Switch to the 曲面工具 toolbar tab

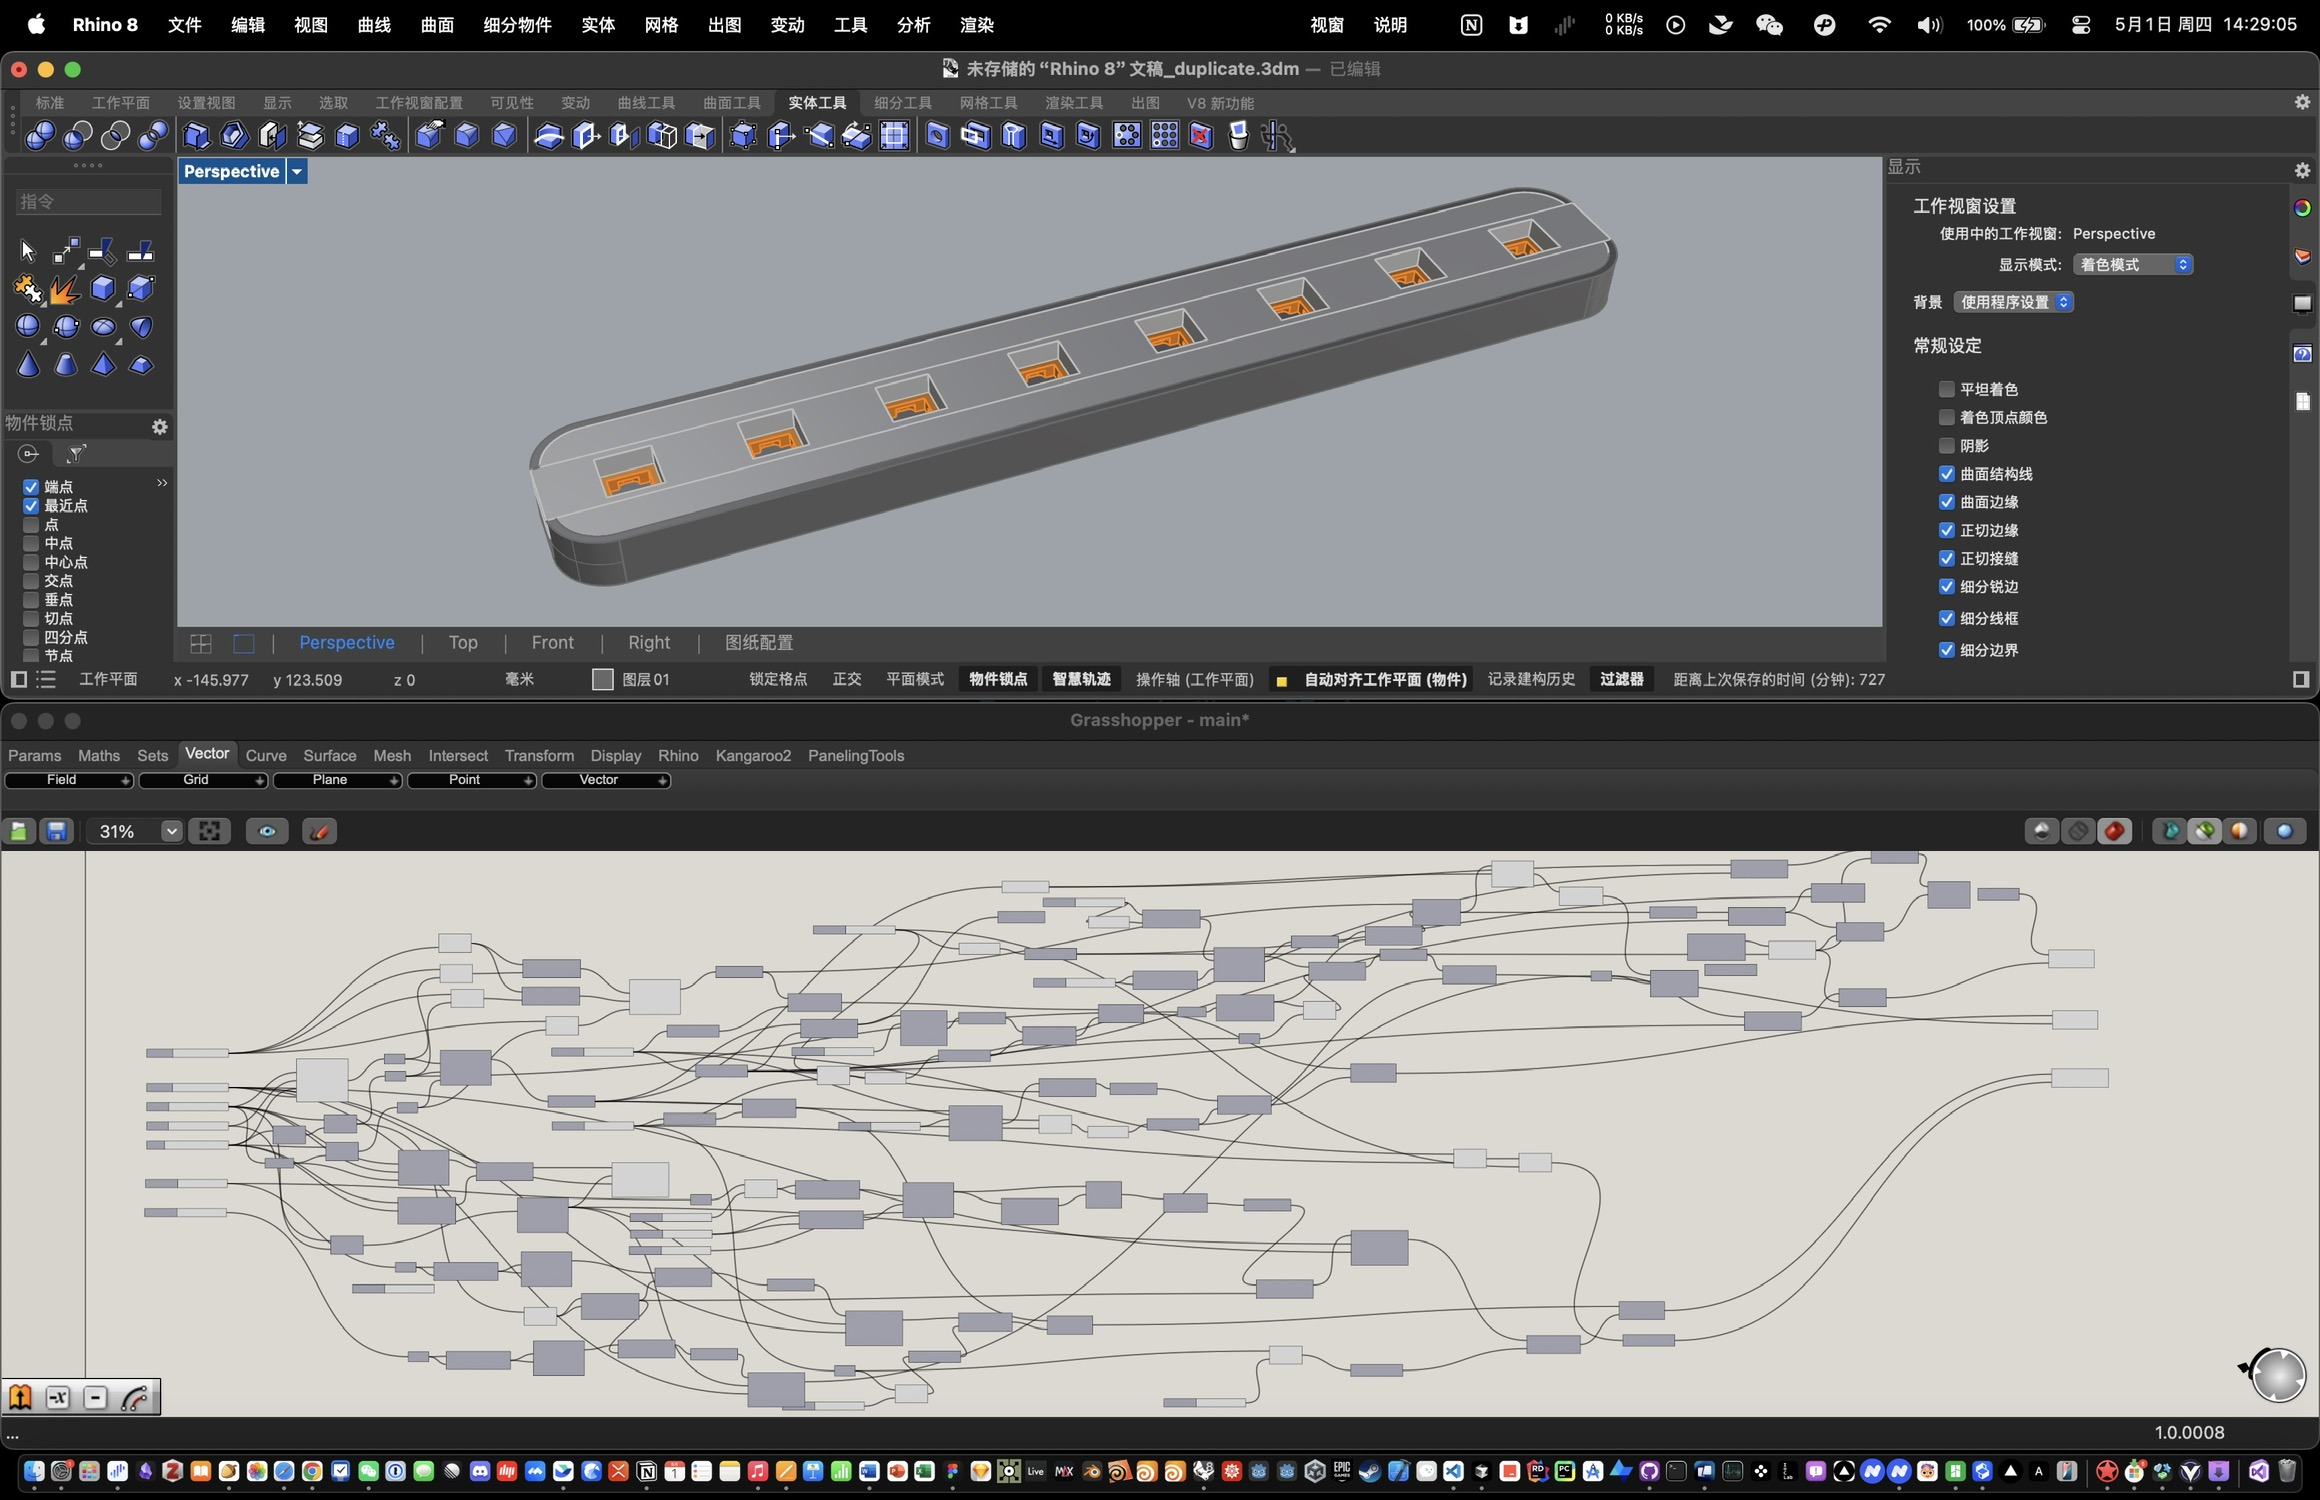tap(731, 103)
